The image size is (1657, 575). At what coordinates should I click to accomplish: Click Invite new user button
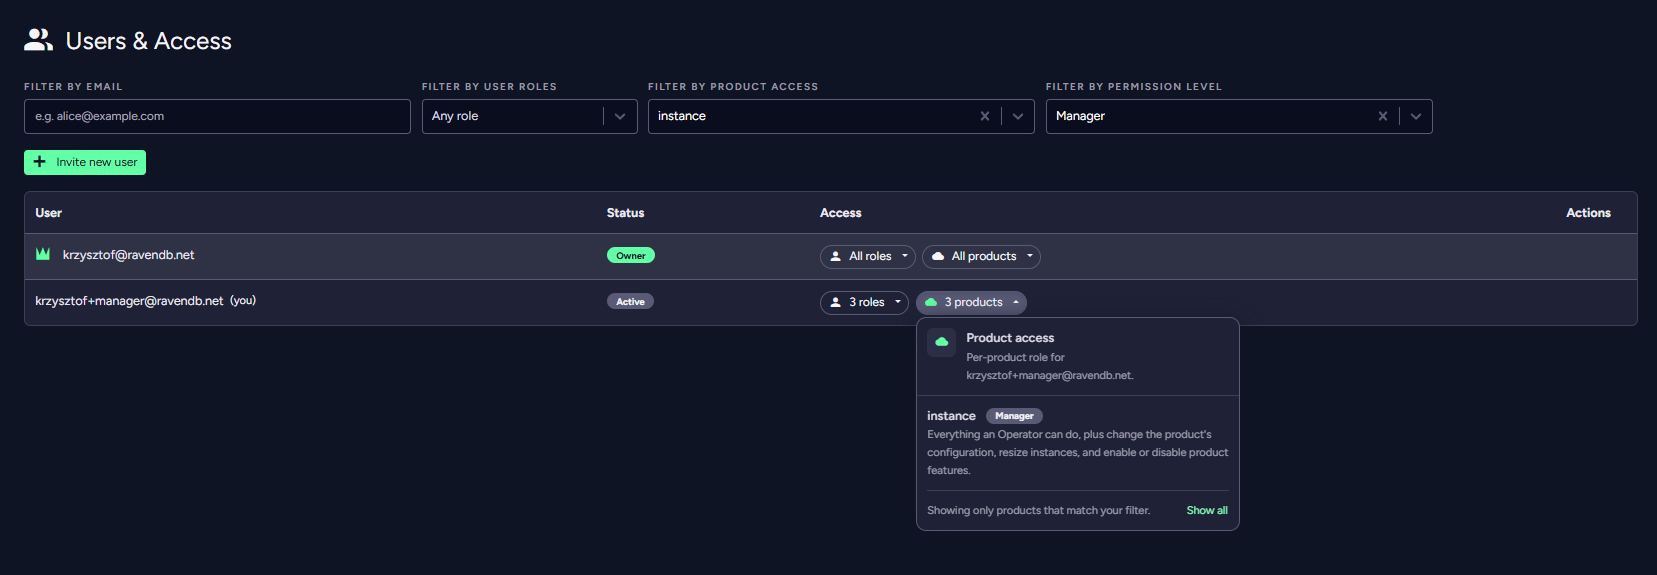85,162
